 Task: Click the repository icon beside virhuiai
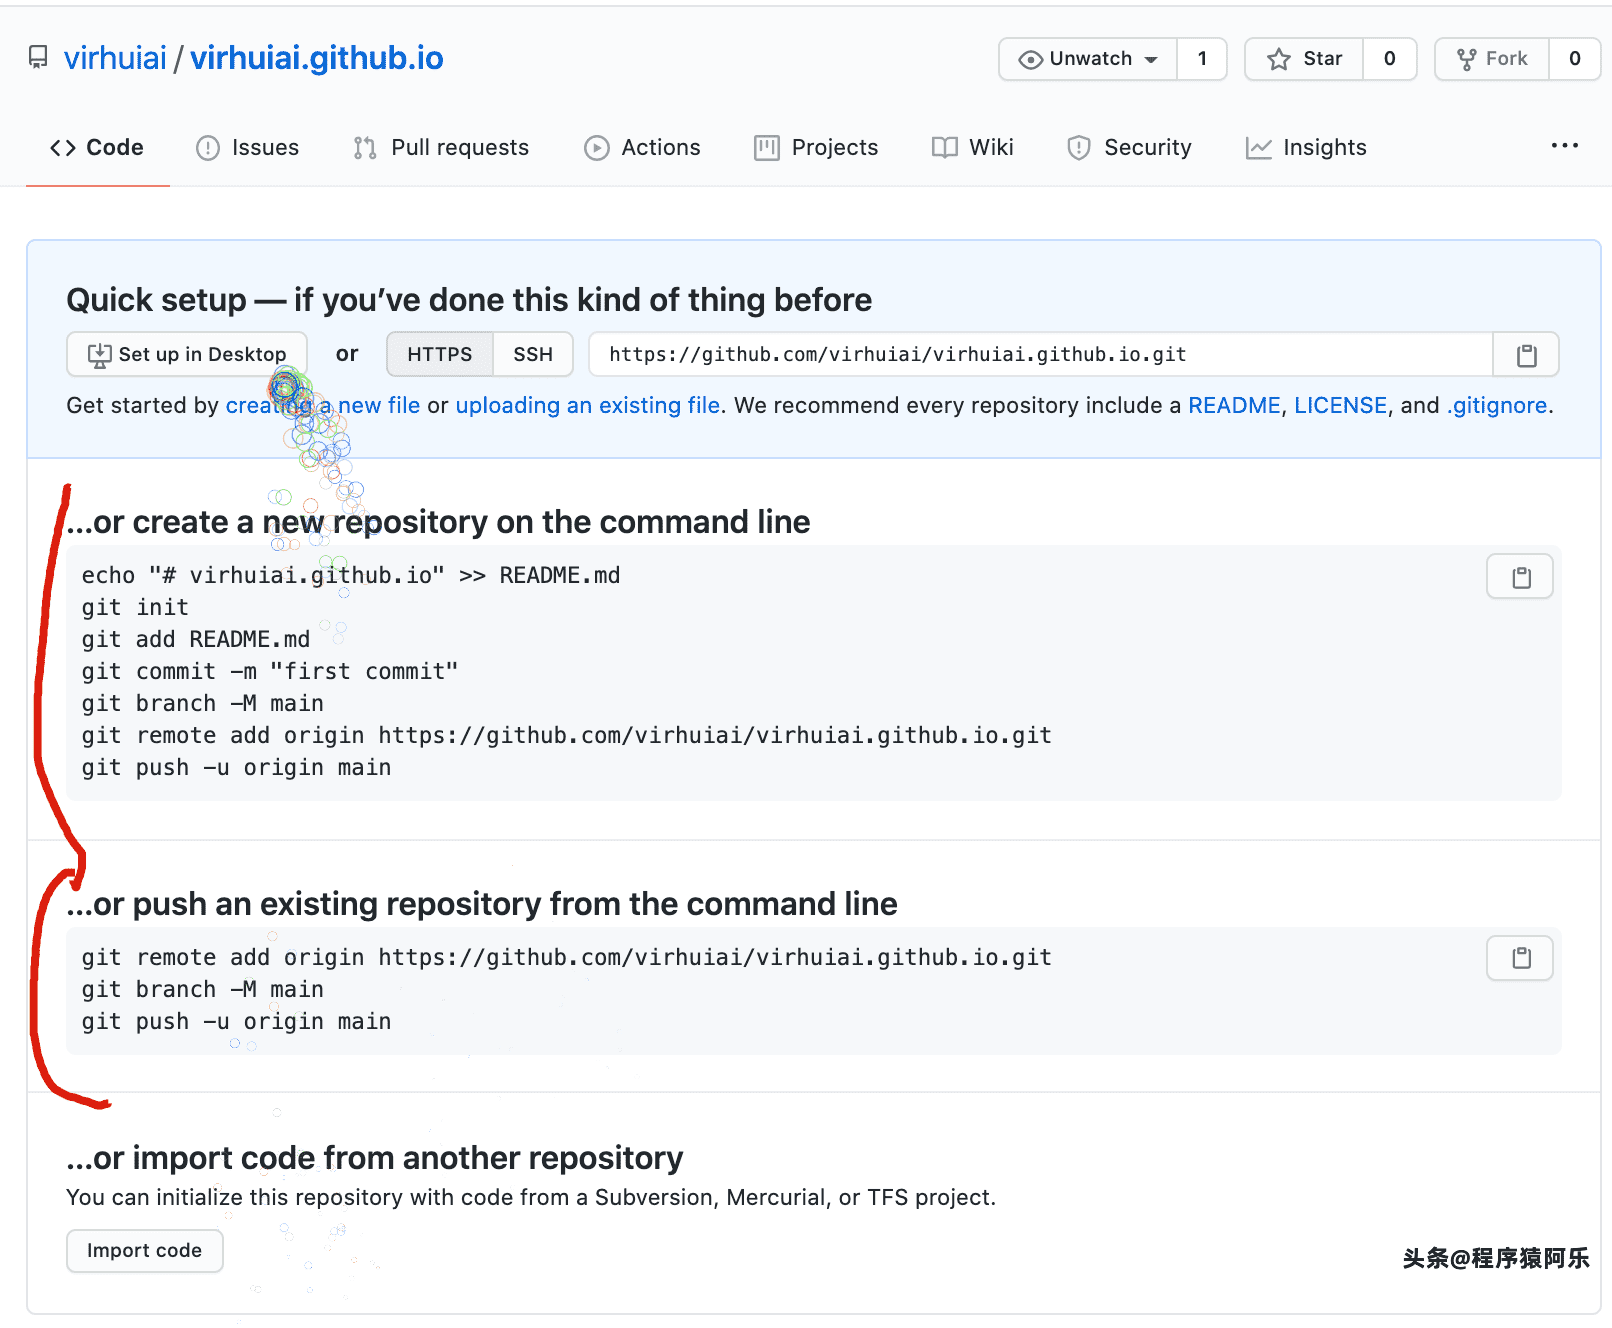38,58
